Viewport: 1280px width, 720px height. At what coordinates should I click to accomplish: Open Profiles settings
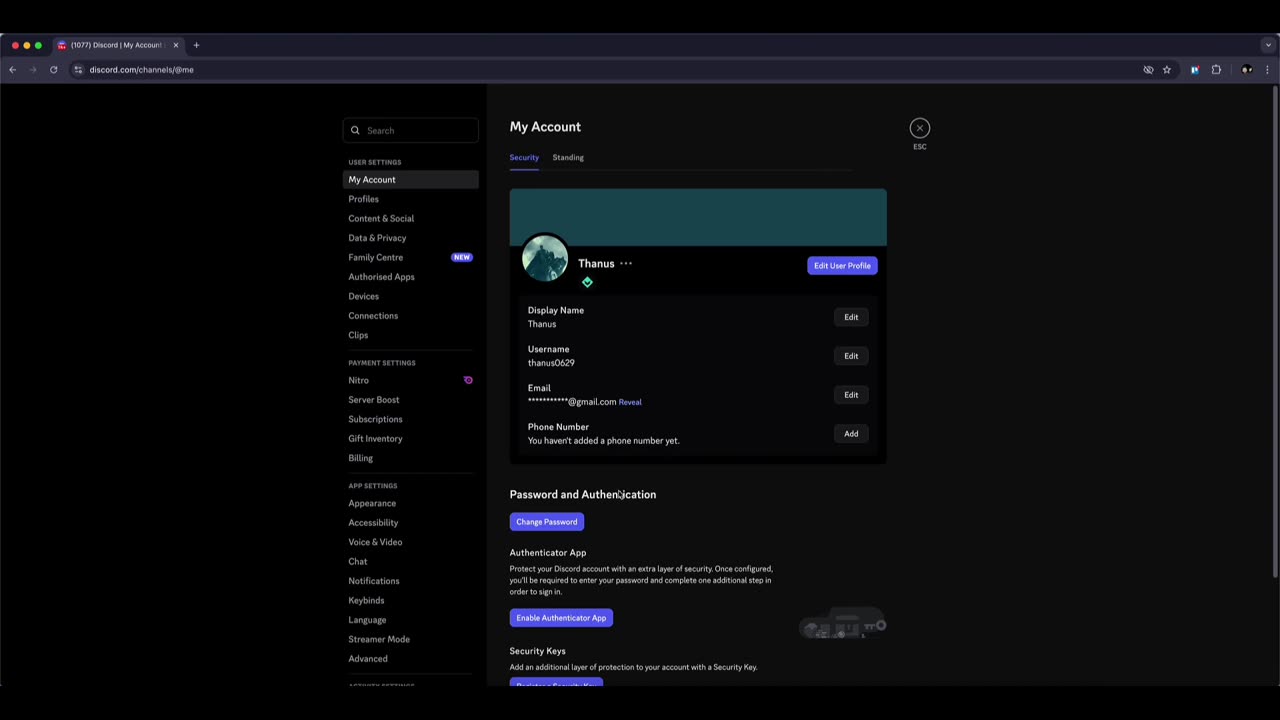[411, 199]
